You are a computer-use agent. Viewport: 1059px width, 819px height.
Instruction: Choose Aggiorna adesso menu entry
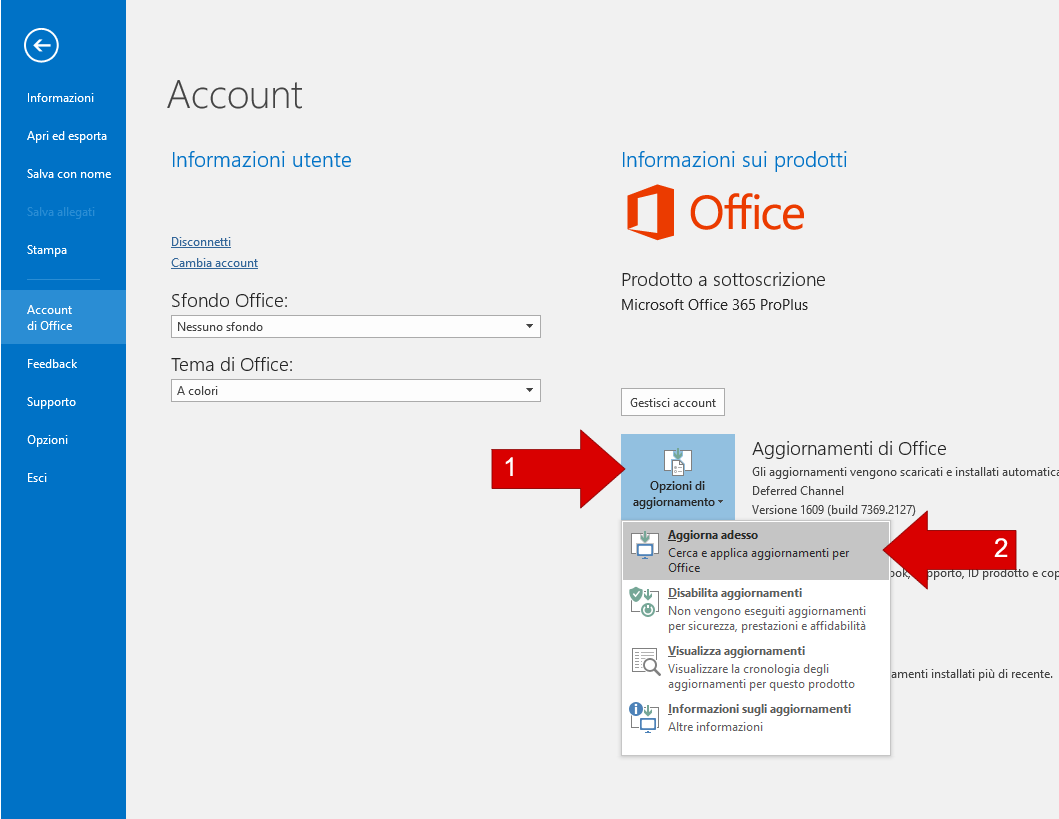755,550
